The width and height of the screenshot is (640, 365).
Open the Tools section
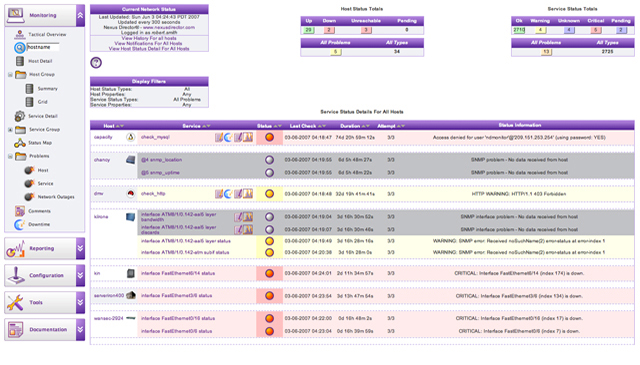click(x=36, y=303)
